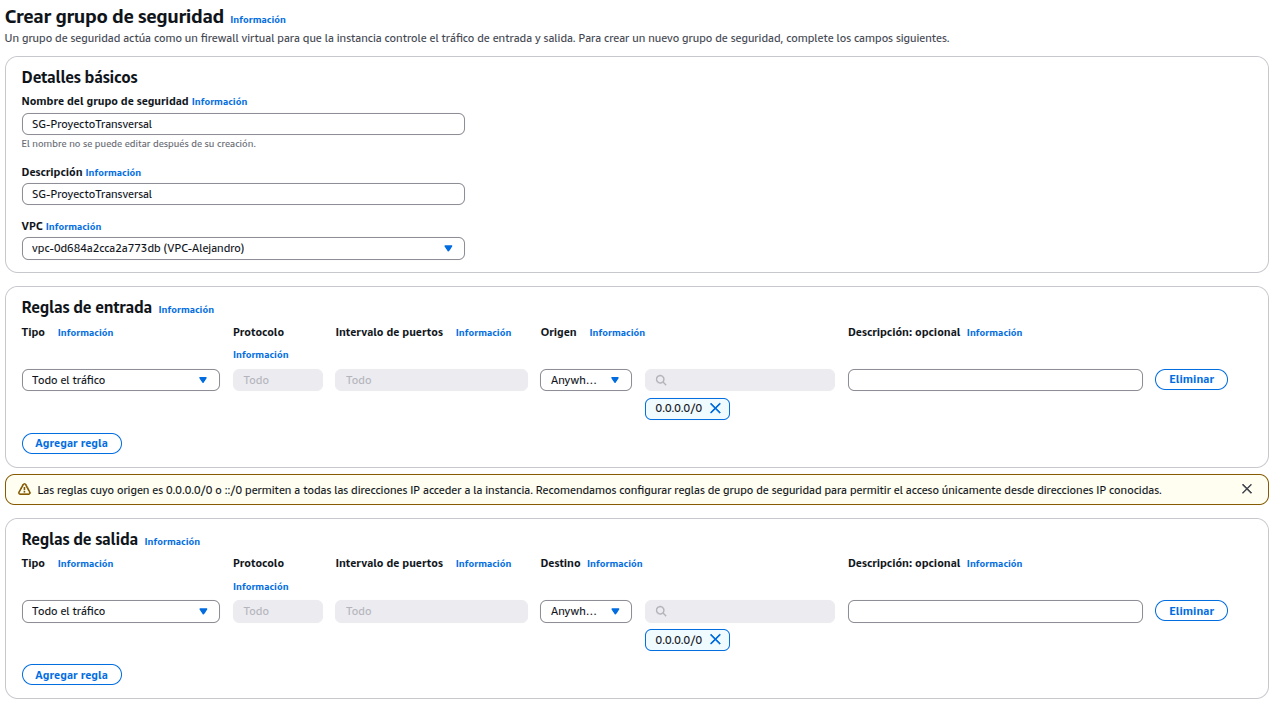The image size is (1285, 704).
Task: Open Información link beside Reglas de entrada
Action: pos(186,310)
